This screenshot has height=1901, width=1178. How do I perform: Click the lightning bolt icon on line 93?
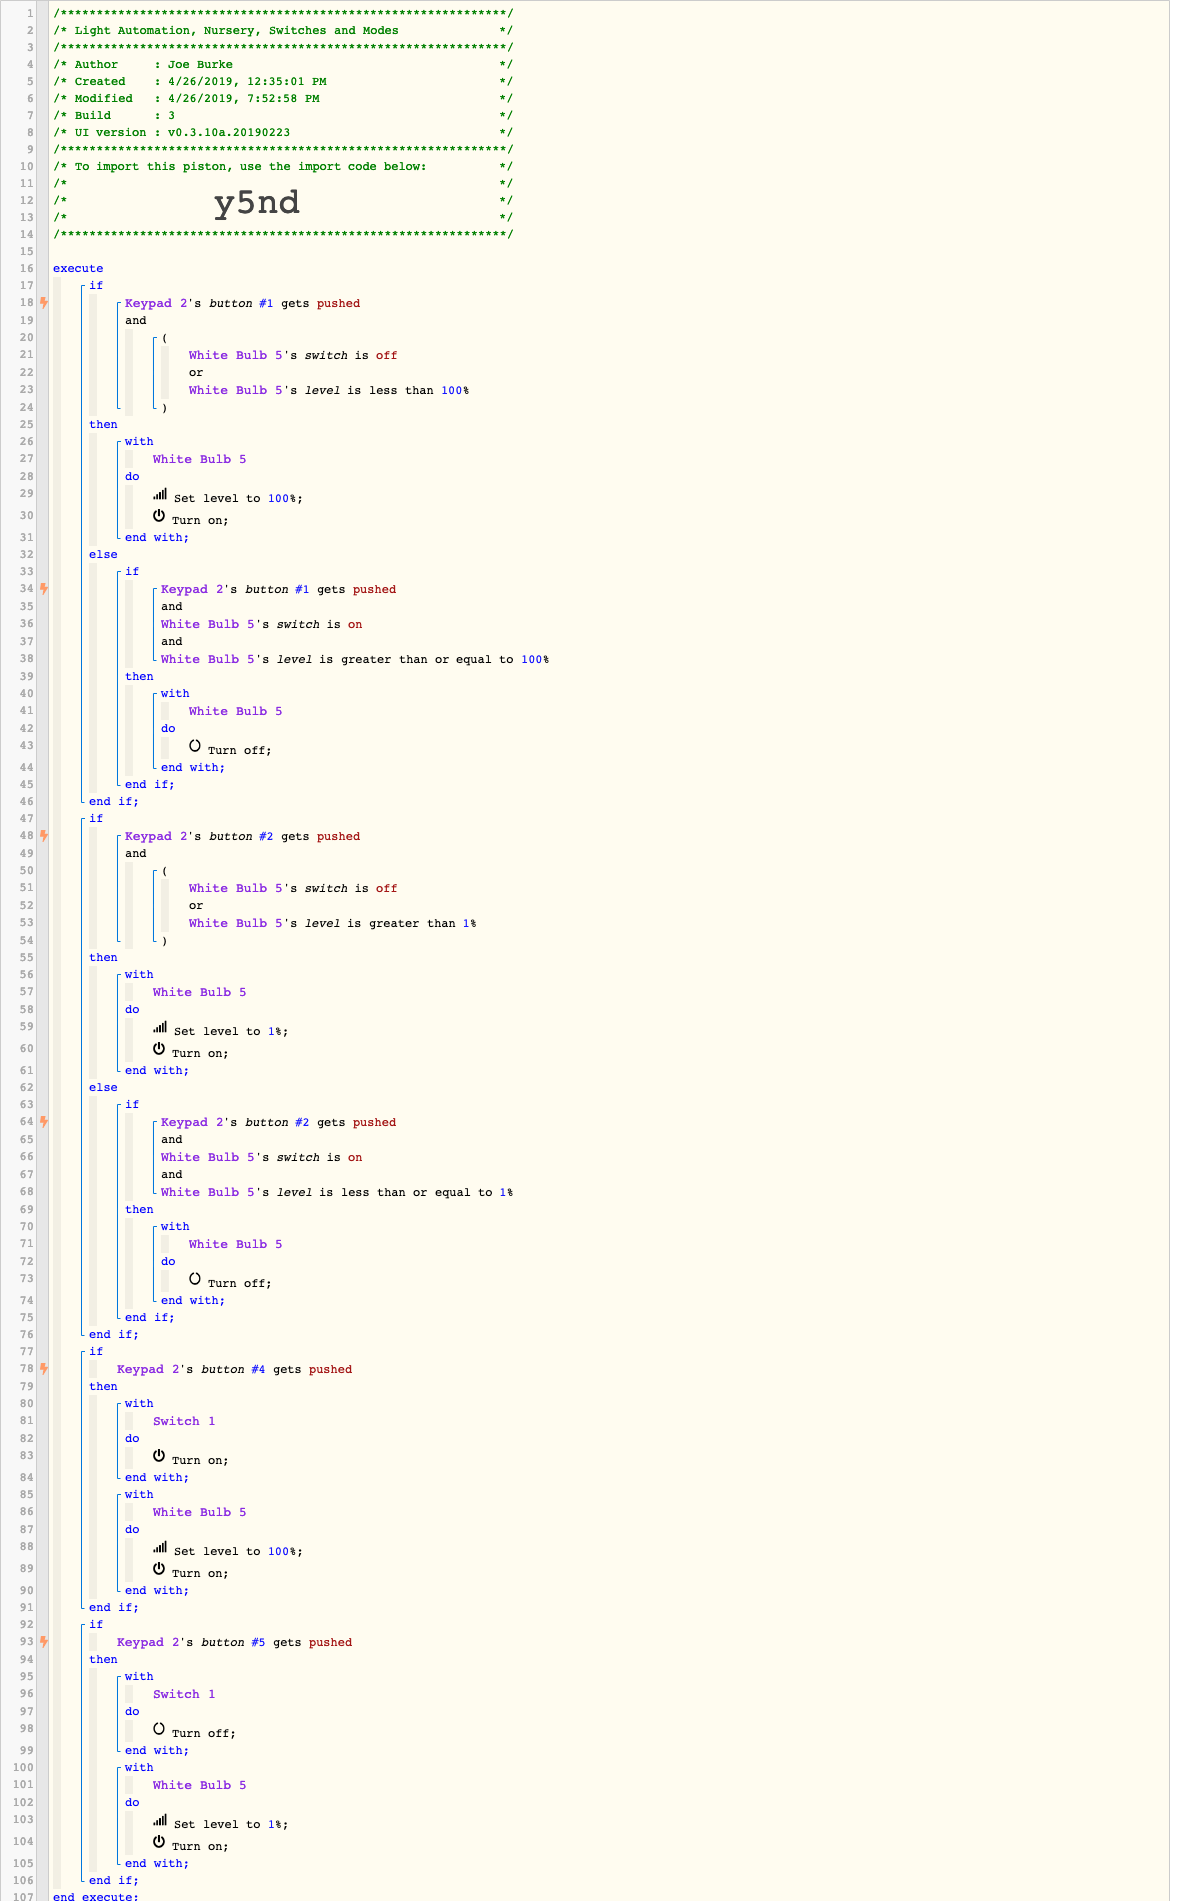click(44, 1642)
